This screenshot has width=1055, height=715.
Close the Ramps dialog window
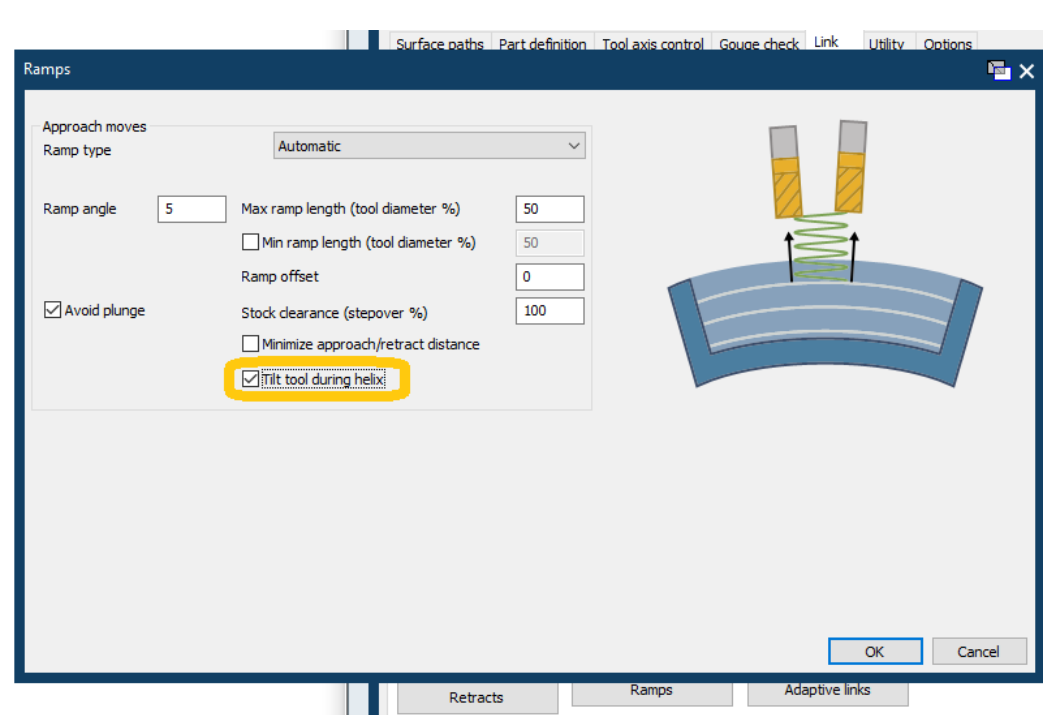click(x=1027, y=71)
